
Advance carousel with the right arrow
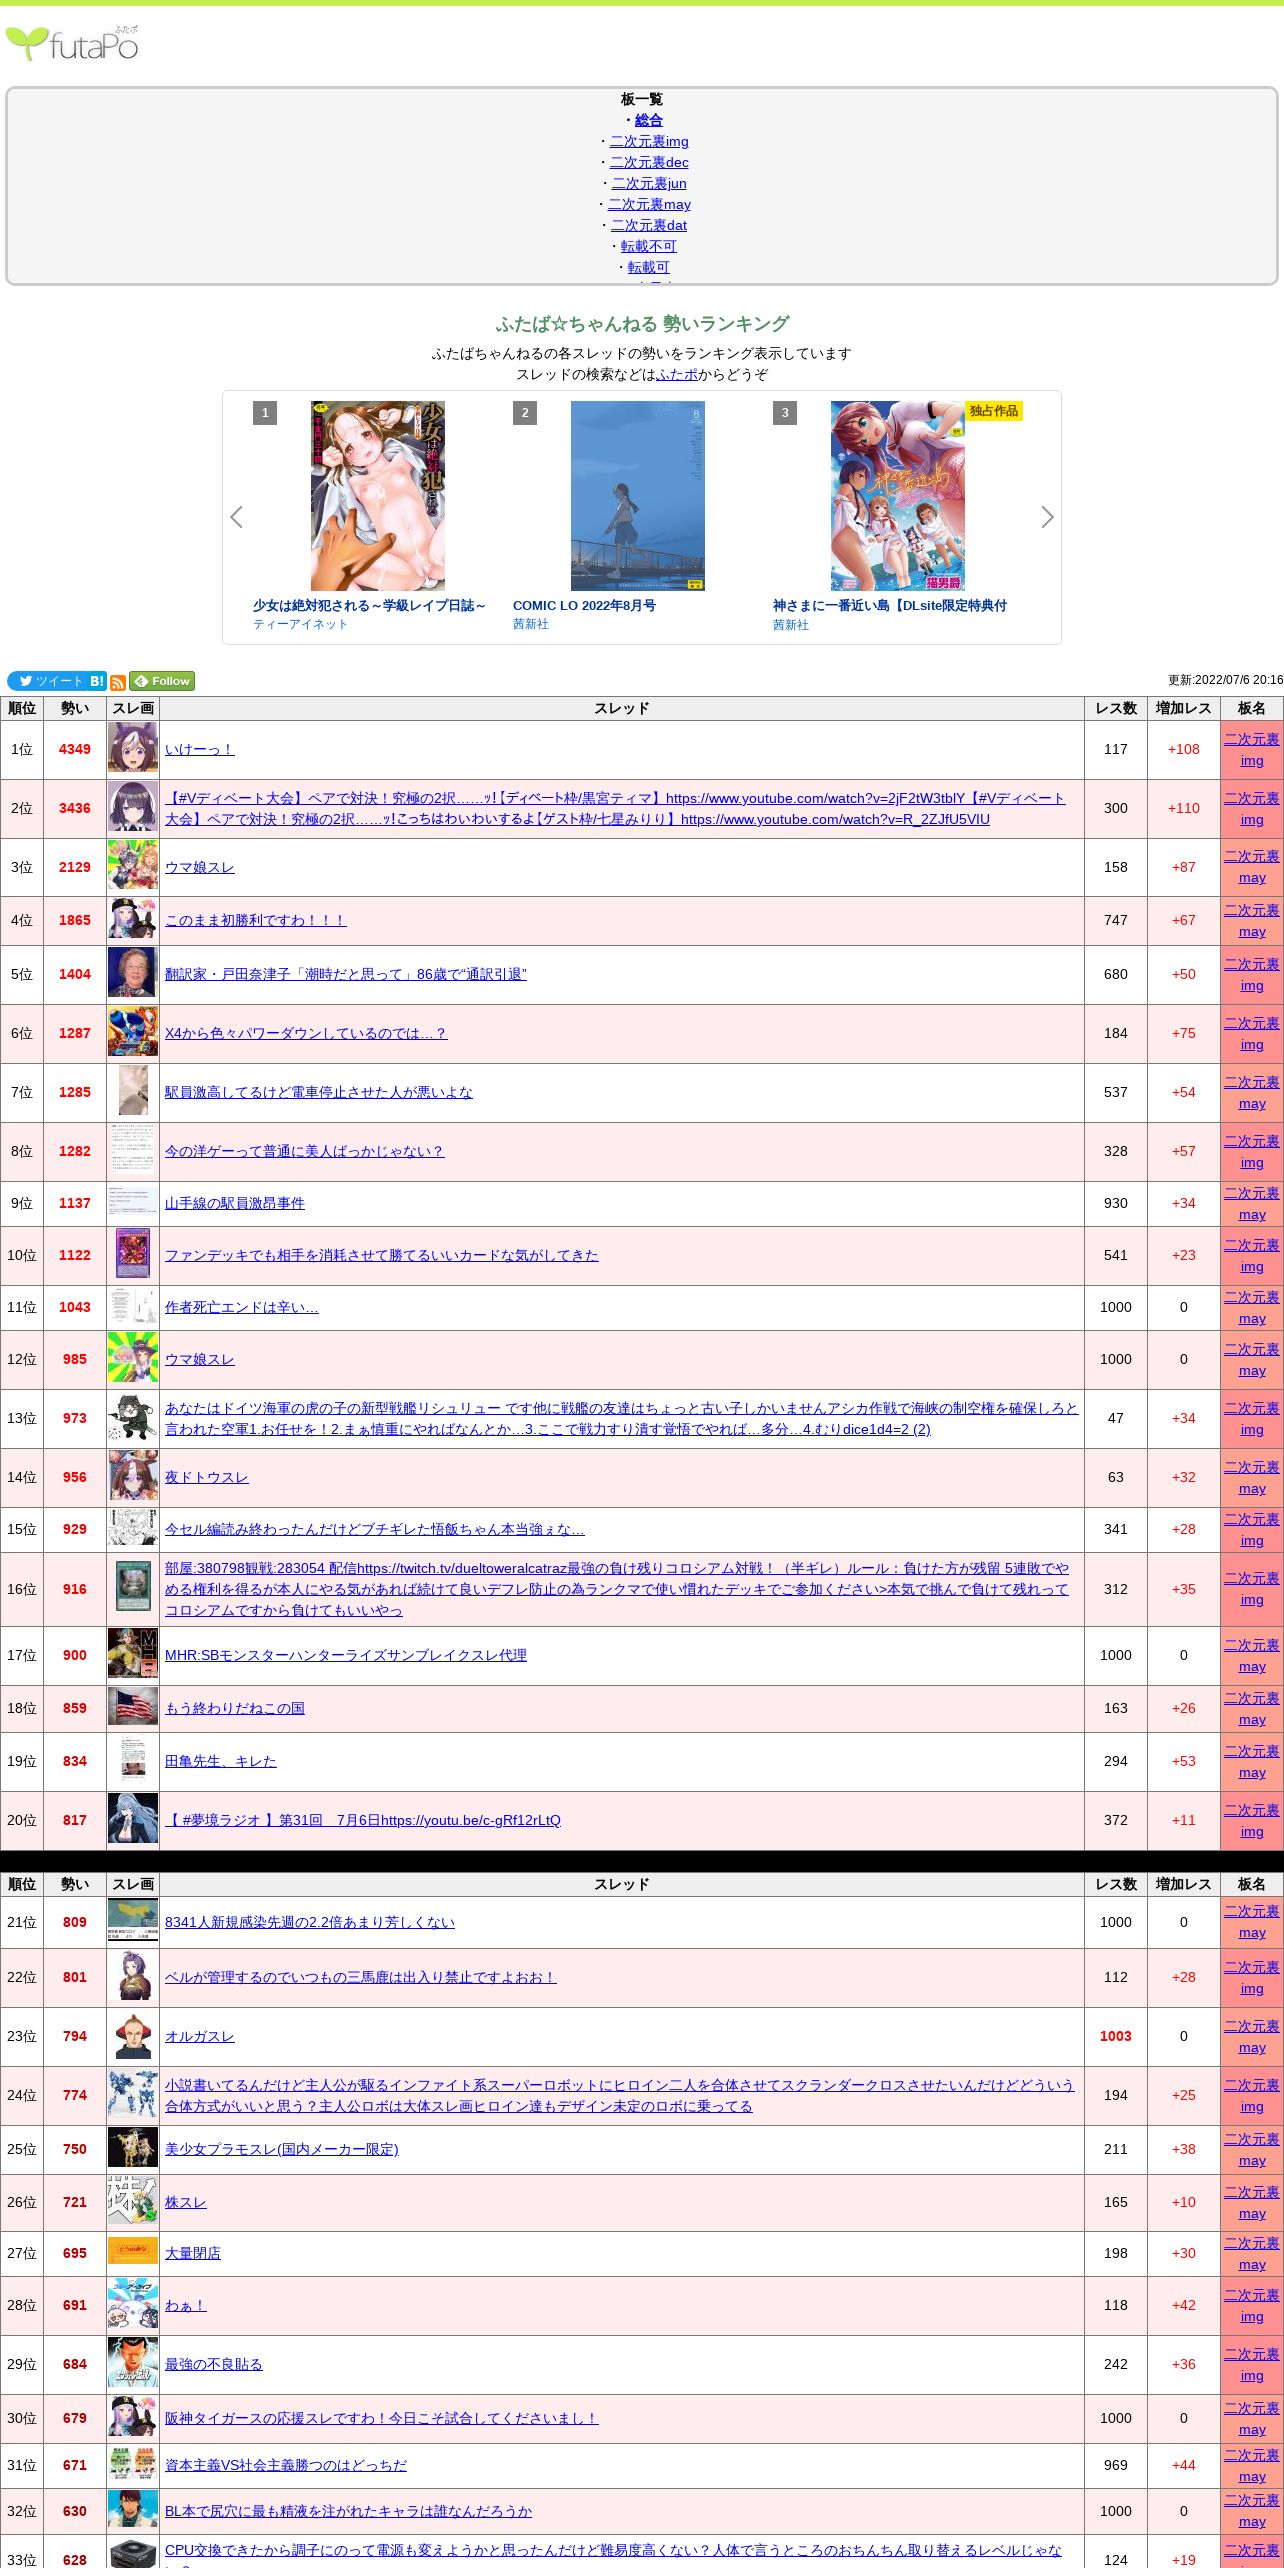point(1047,517)
